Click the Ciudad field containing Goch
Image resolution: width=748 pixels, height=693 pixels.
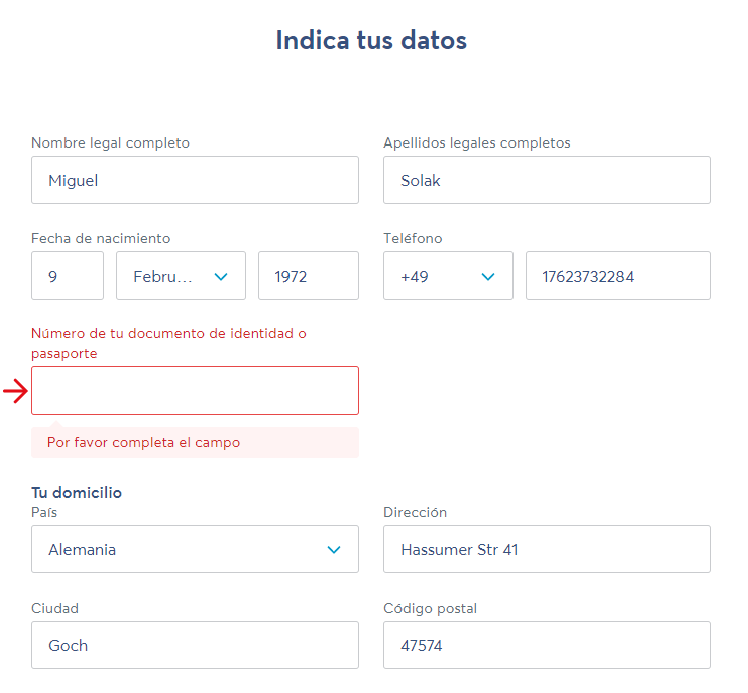[x=195, y=645]
